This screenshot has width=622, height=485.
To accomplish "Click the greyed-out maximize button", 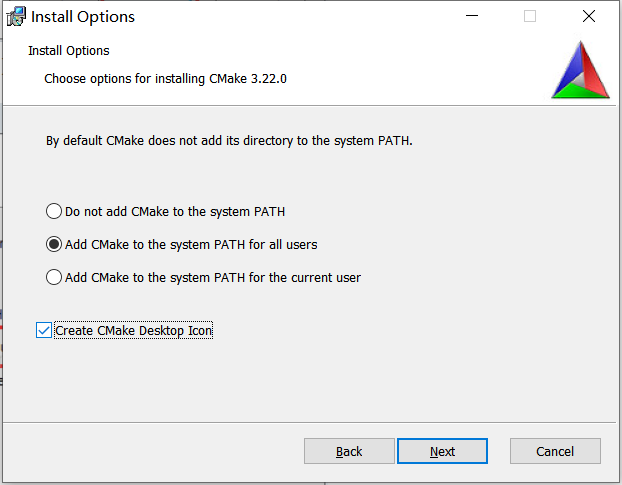I will (530, 17).
